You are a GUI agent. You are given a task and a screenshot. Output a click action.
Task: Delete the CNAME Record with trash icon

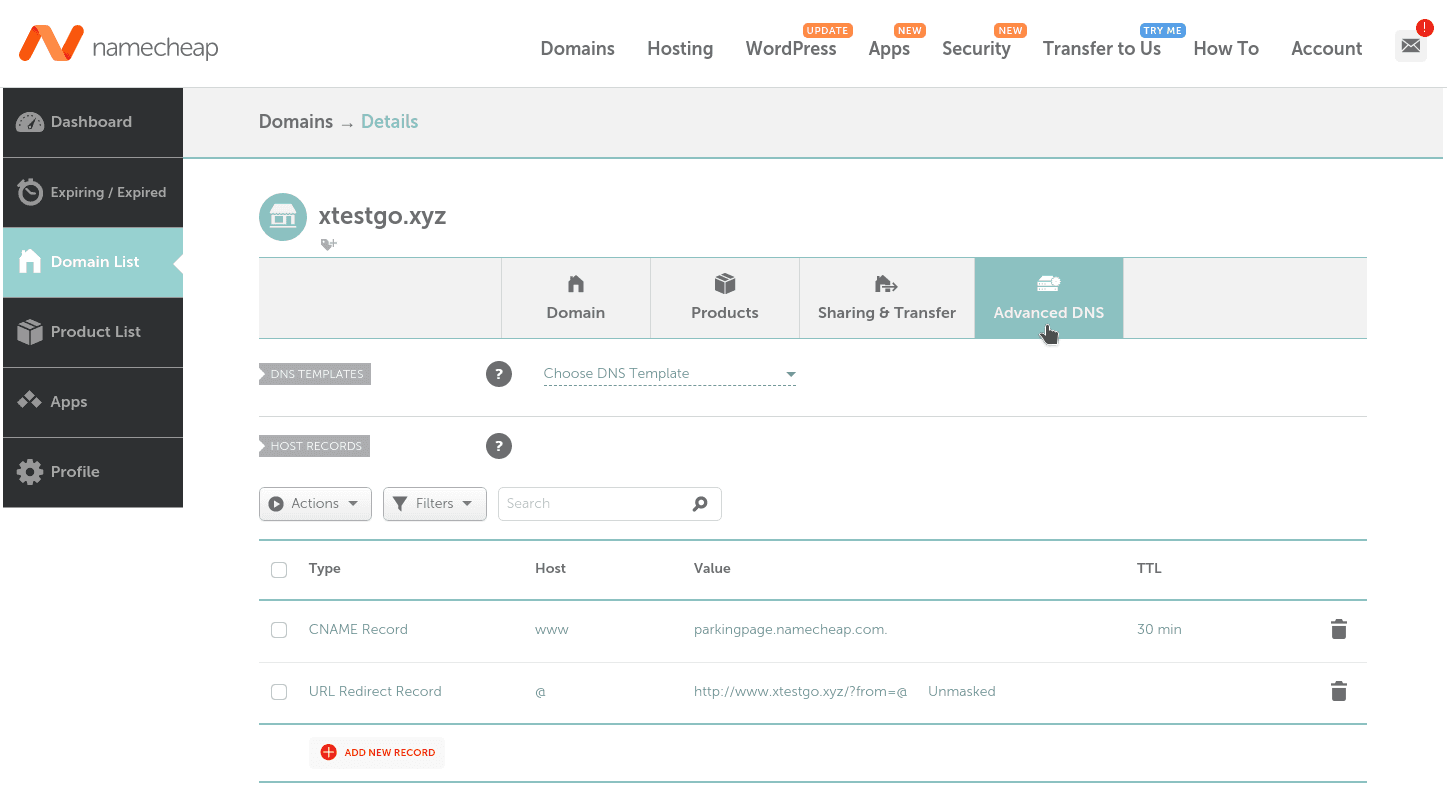(1339, 629)
